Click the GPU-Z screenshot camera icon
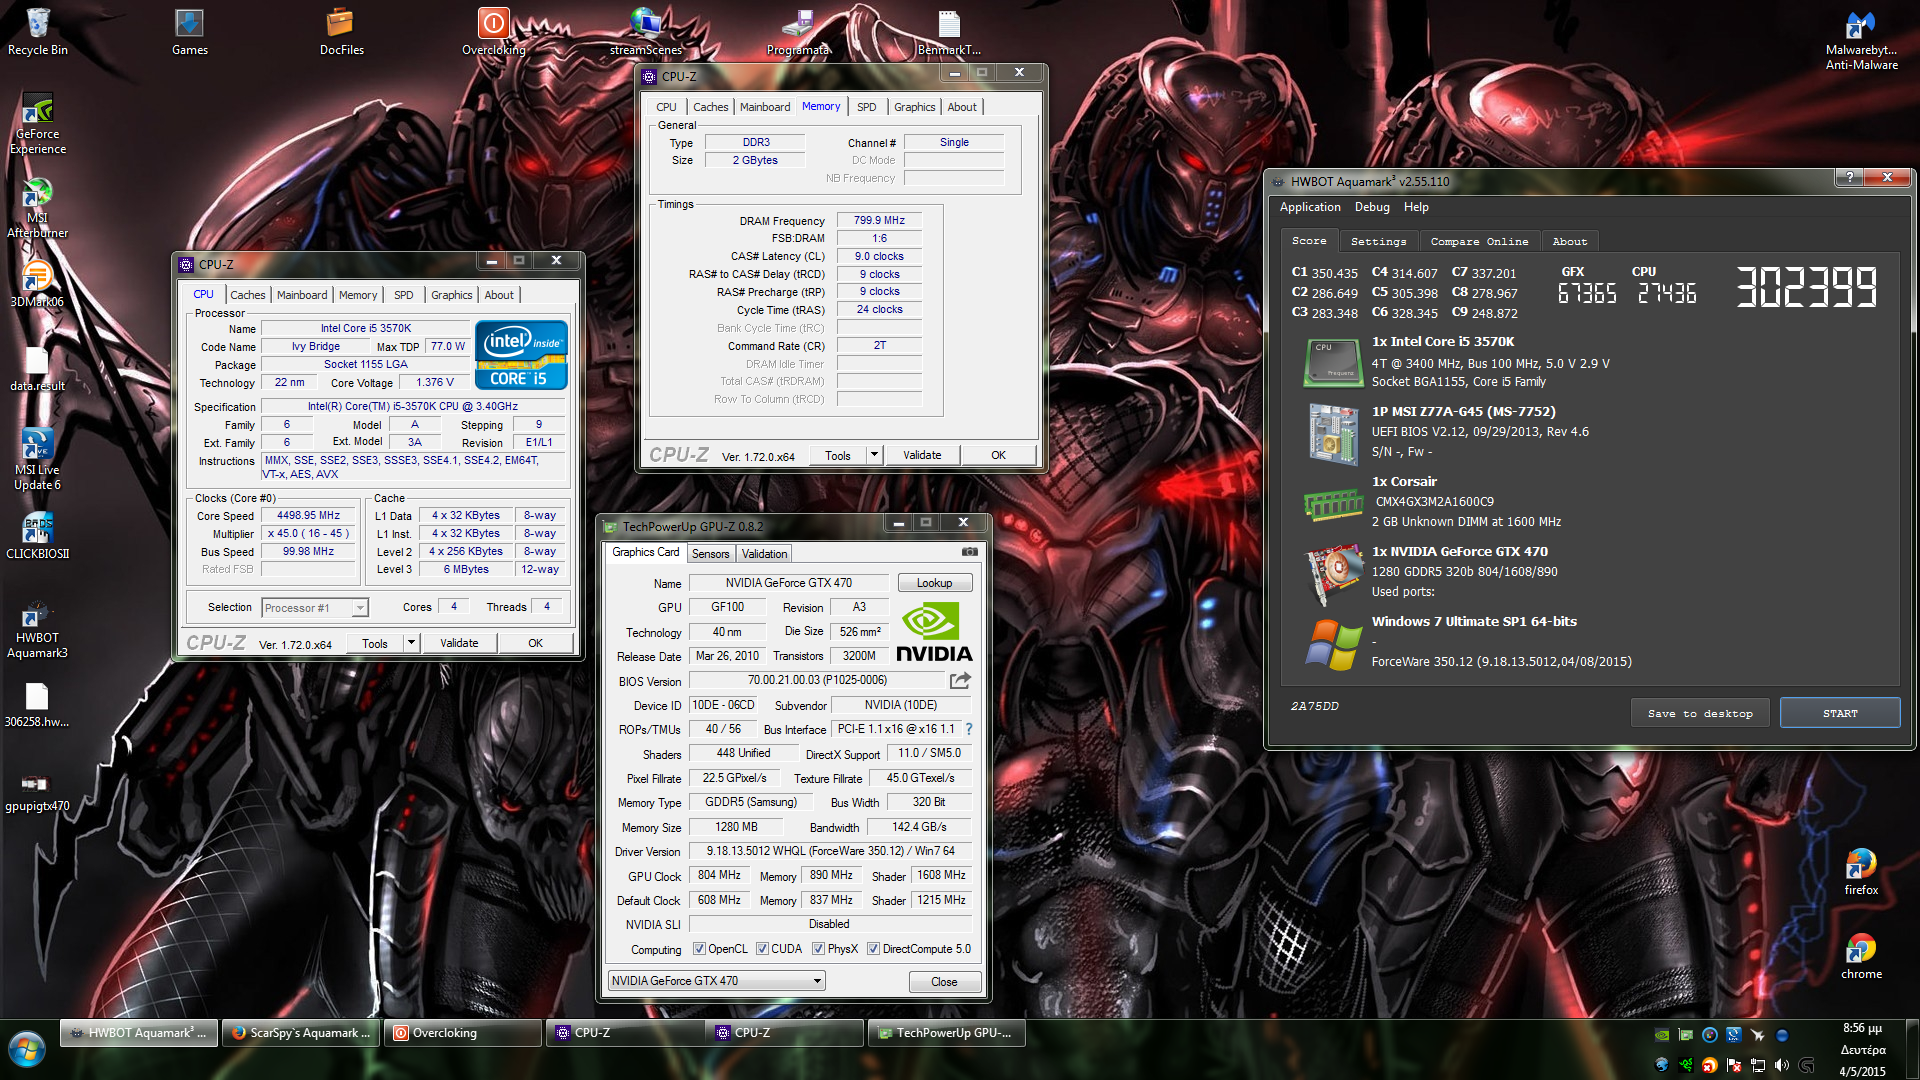This screenshot has height=1080, width=1920. 969,552
